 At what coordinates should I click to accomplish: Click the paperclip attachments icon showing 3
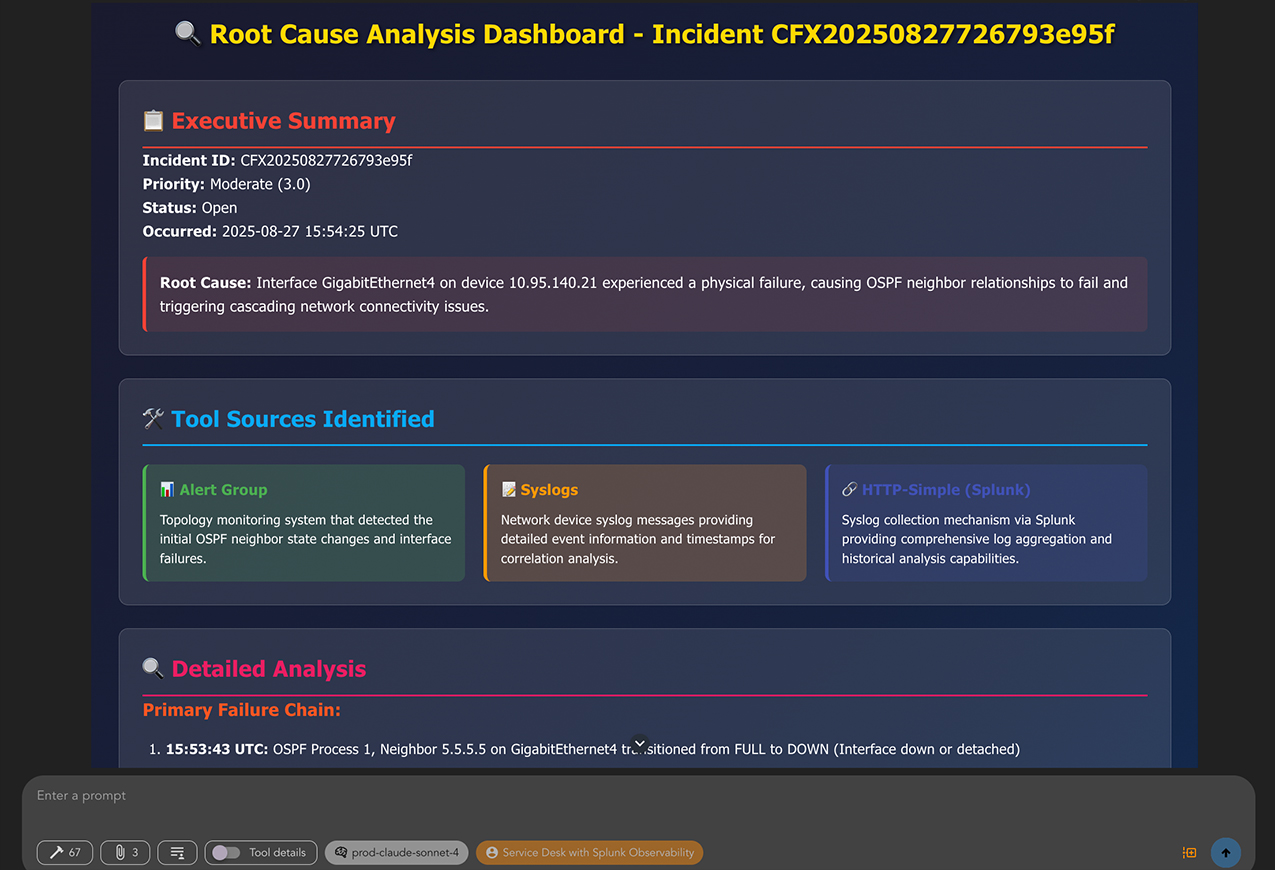click(x=126, y=853)
